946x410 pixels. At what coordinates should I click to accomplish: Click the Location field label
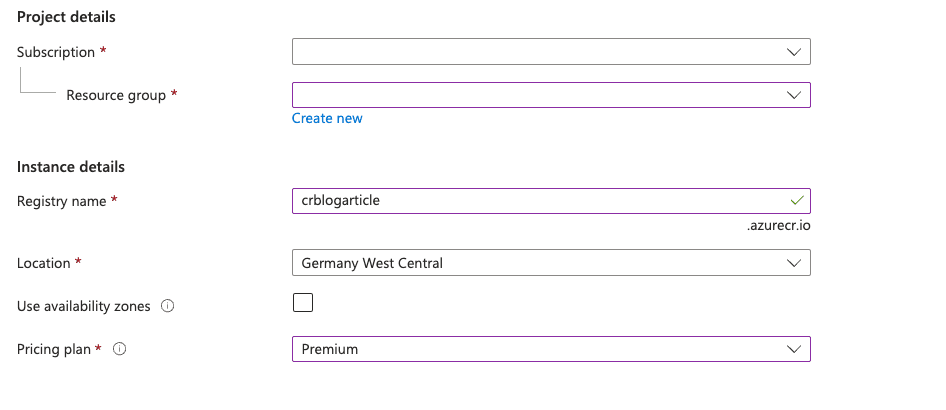(43, 263)
